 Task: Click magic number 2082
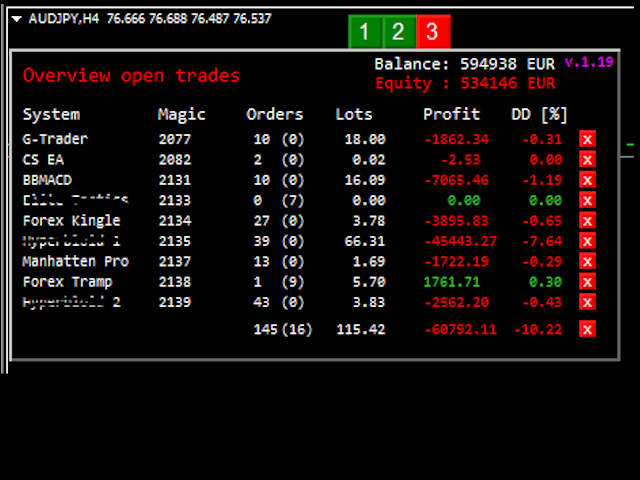pyautogui.click(x=175, y=160)
